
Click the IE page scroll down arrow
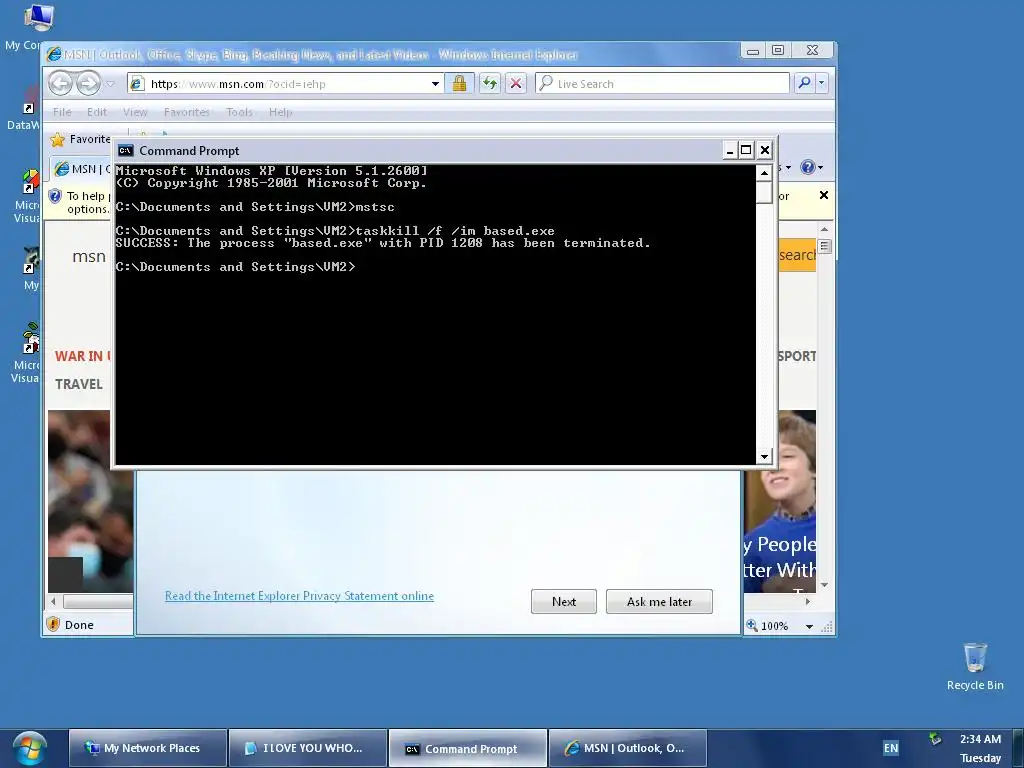tap(824, 585)
